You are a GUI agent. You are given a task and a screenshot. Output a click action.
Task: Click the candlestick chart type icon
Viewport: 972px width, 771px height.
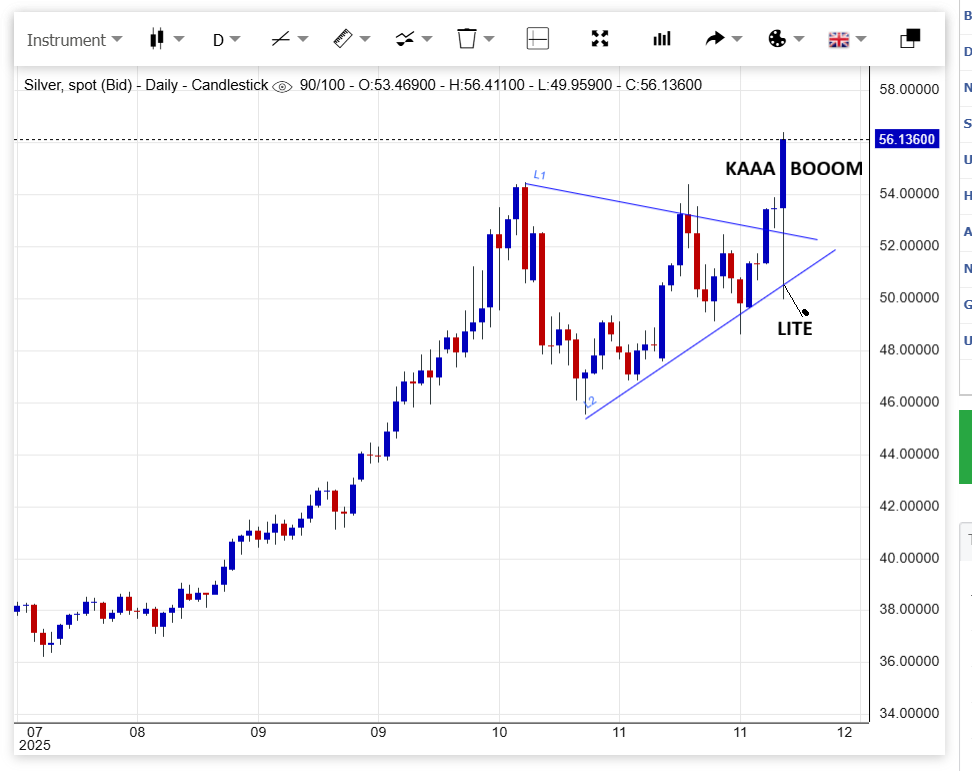[156, 39]
